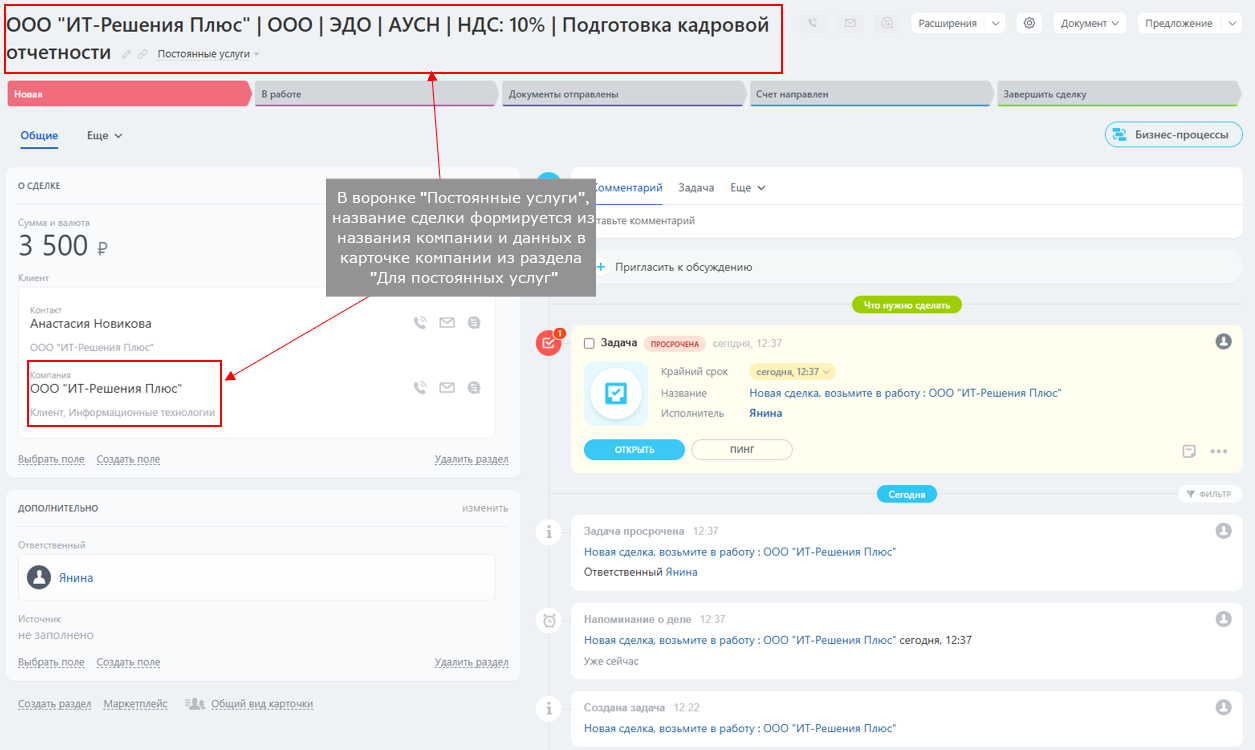Screen dimensions: 1255x750
Task: Switch to the Задача tab in timeline editor
Action: 696,187
